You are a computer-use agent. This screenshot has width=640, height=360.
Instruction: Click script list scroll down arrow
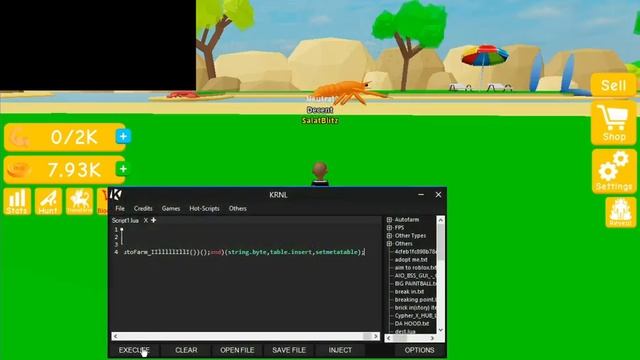[x=440, y=330]
